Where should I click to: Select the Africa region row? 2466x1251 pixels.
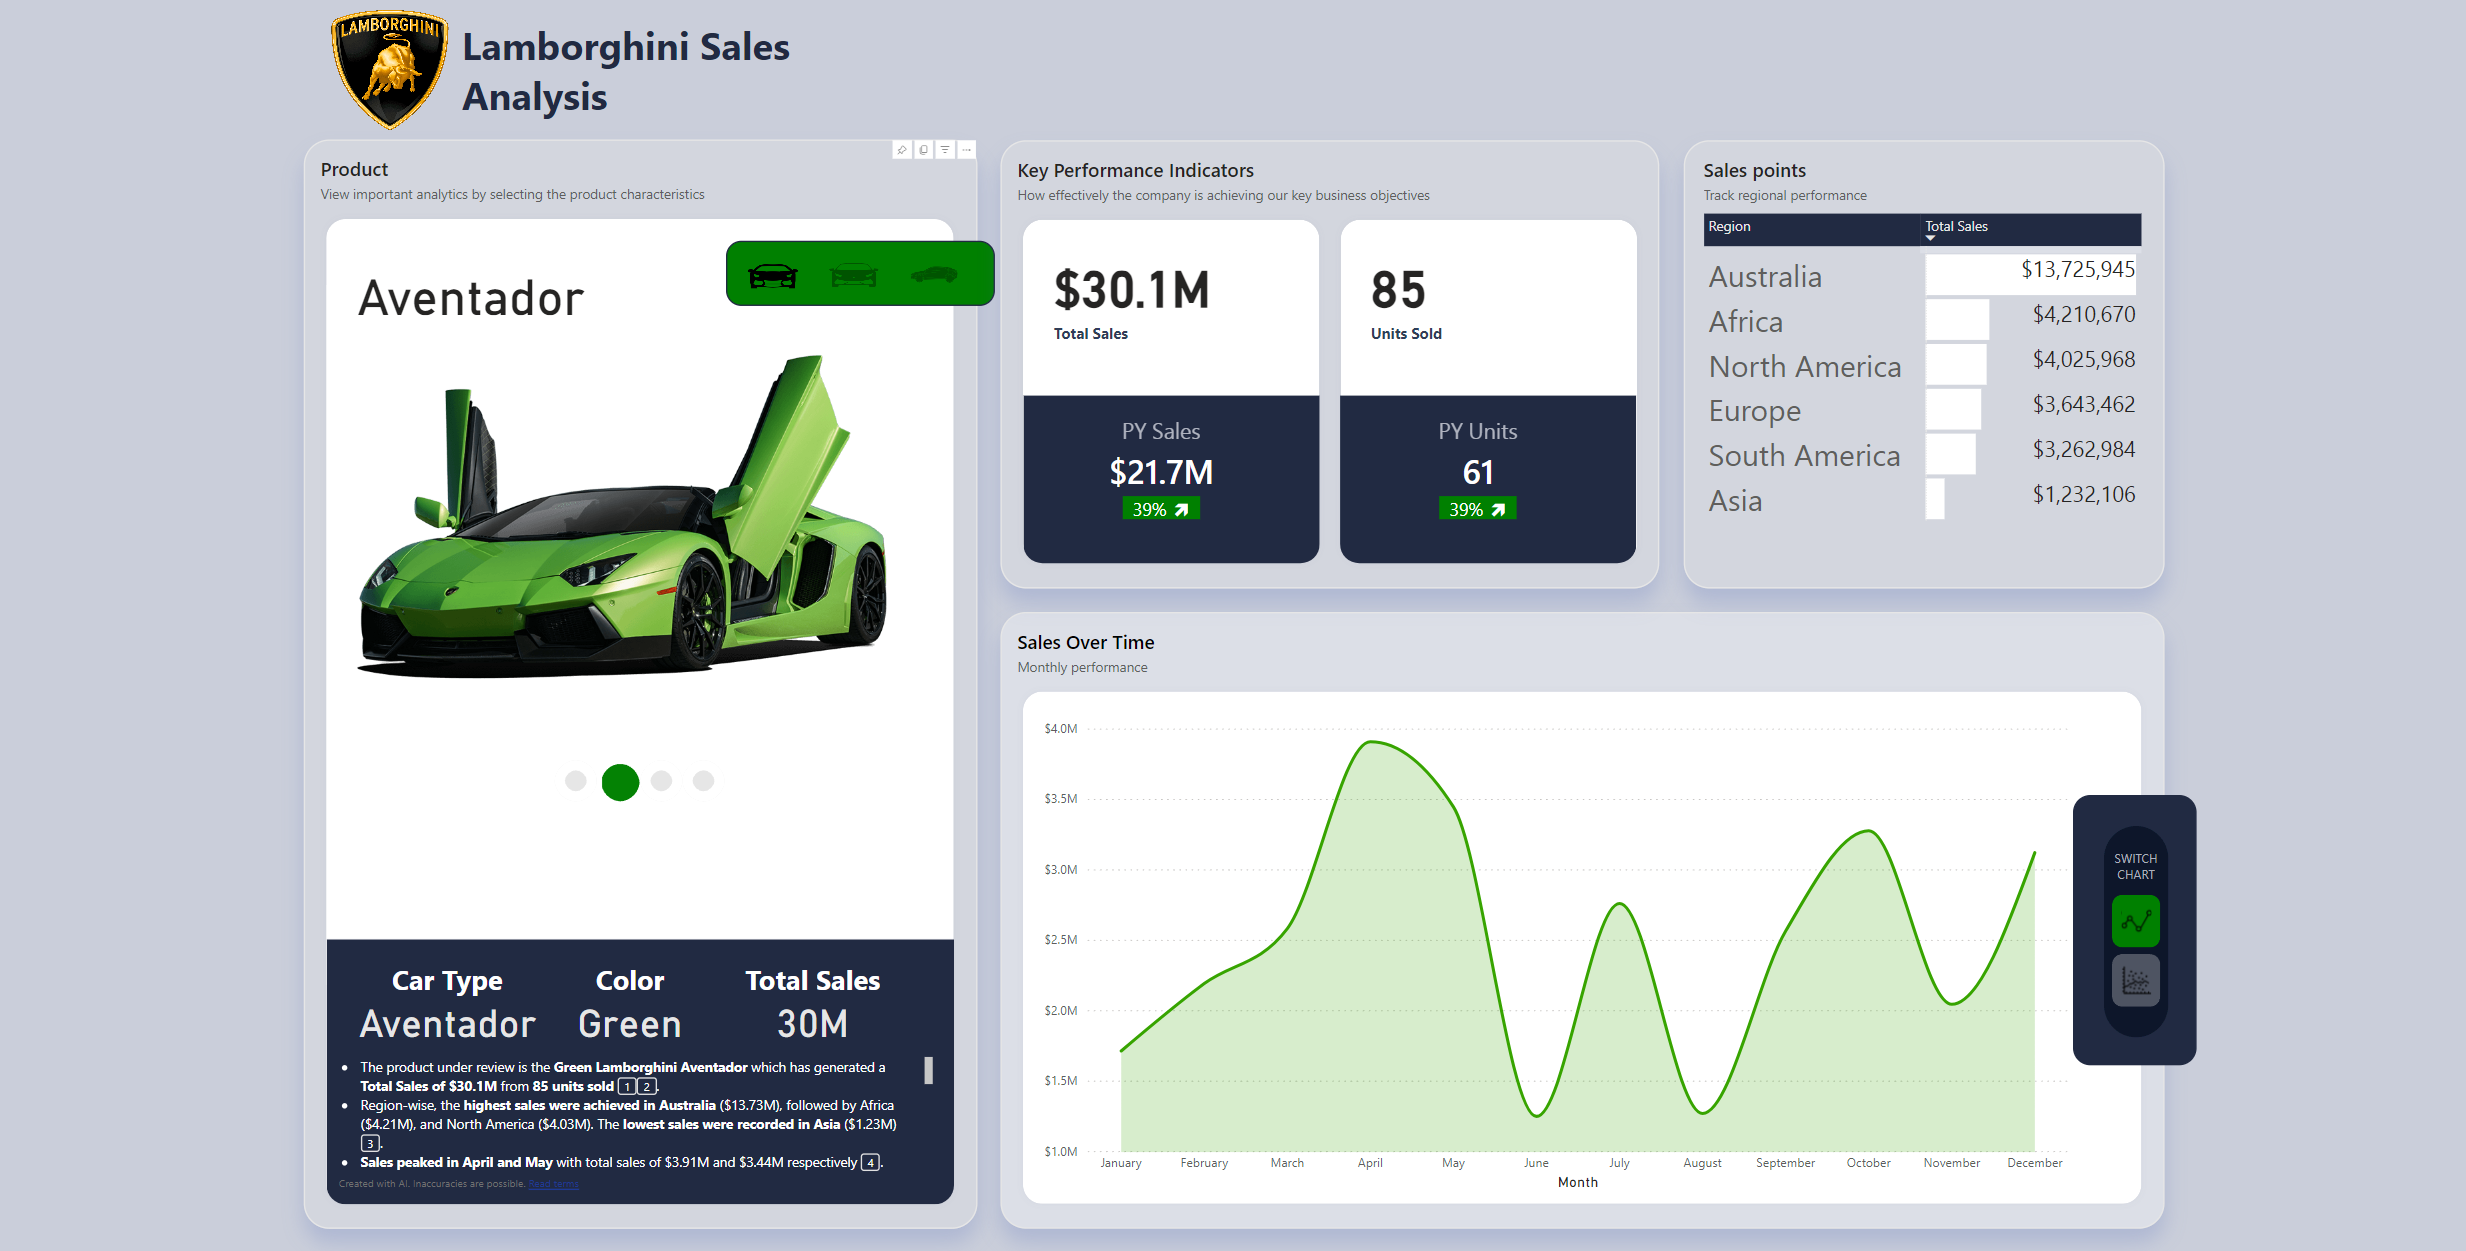(x=1922, y=320)
